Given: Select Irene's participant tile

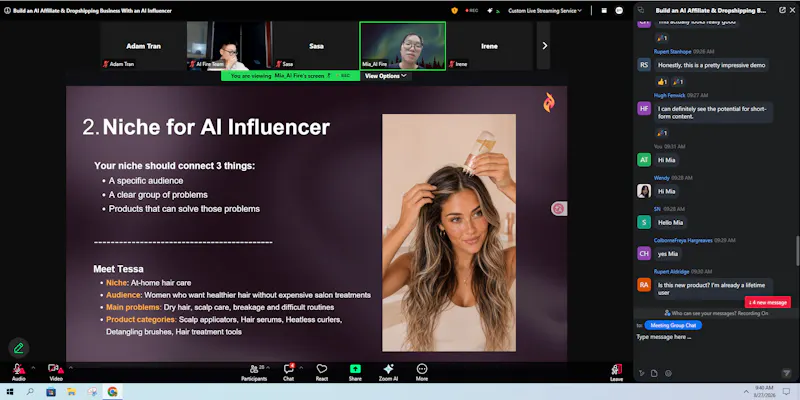Looking at the screenshot, I should [489, 45].
